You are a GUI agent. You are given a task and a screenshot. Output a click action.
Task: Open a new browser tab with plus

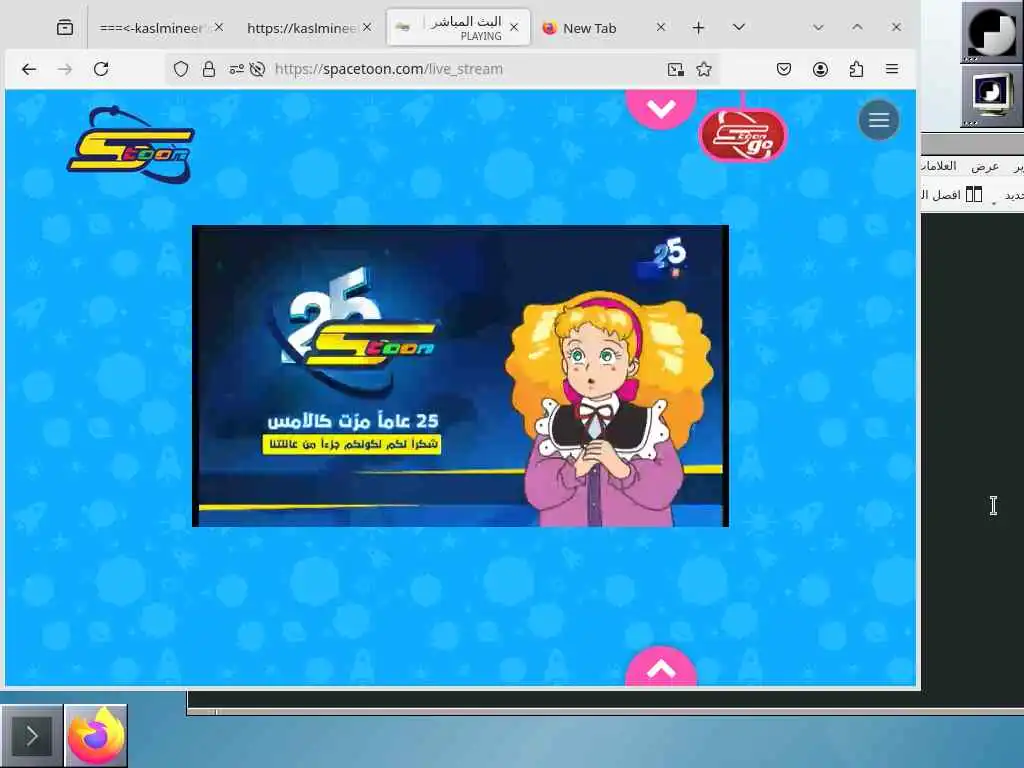point(698,27)
